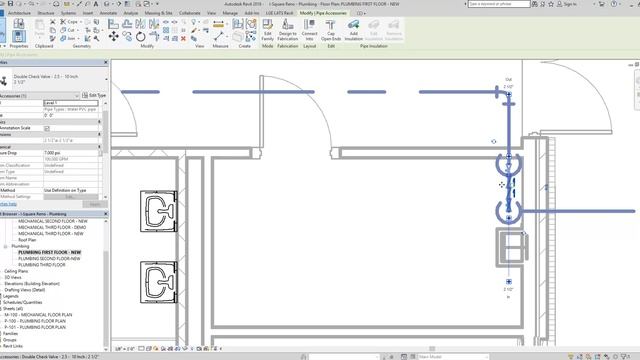This screenshot has height=360, width=640.
Task: Open the customize quick access dropdown
Action: [157, 4]
